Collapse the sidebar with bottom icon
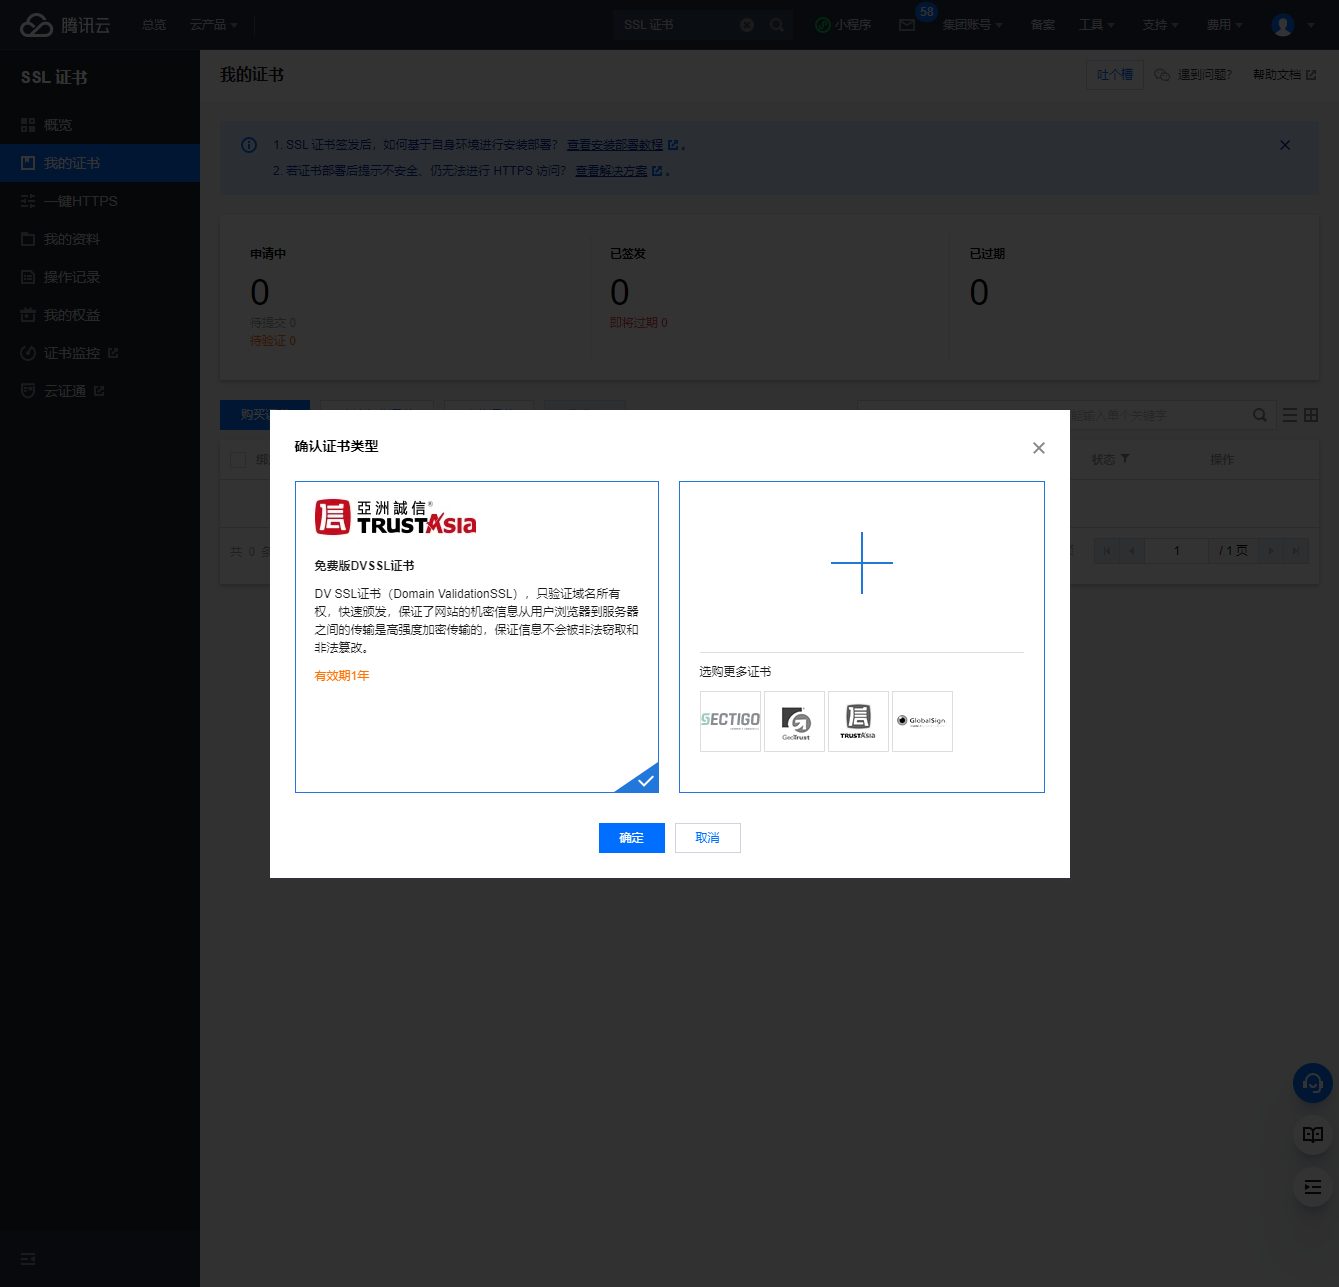Image resolution: width=1339 pixels, height=1287 pixels. tap(28, 1259)
